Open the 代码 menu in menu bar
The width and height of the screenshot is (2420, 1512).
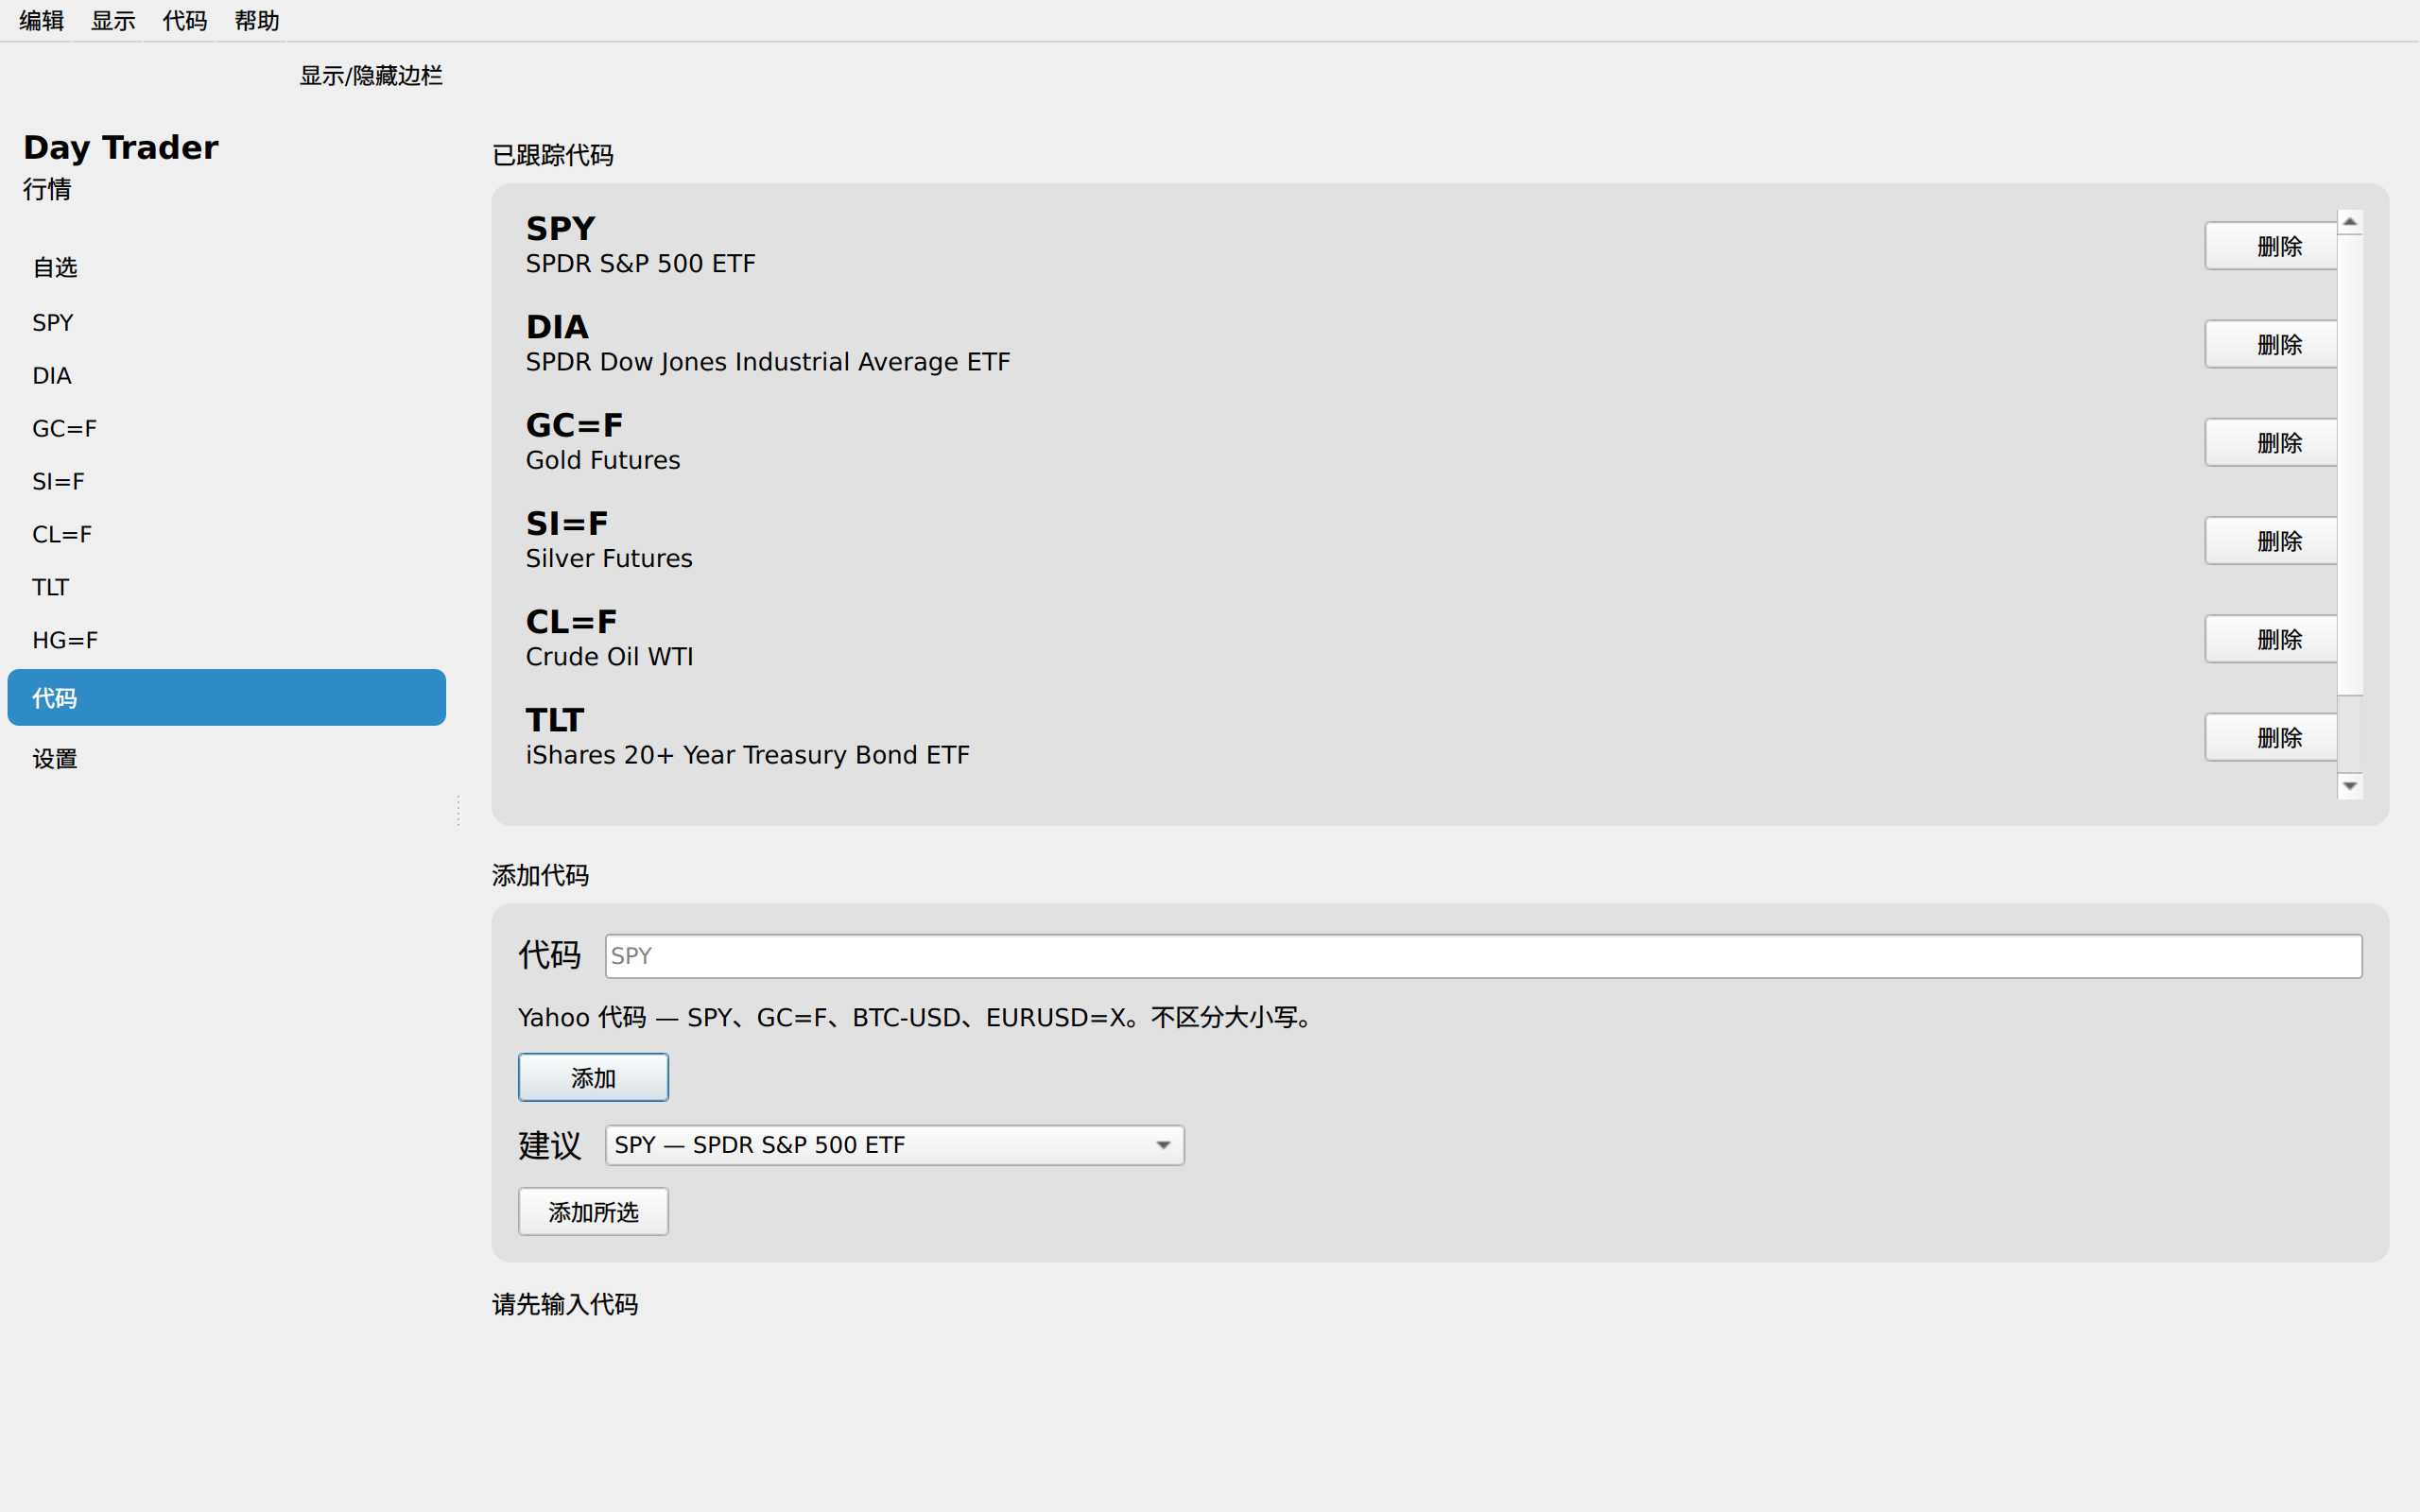185,20
